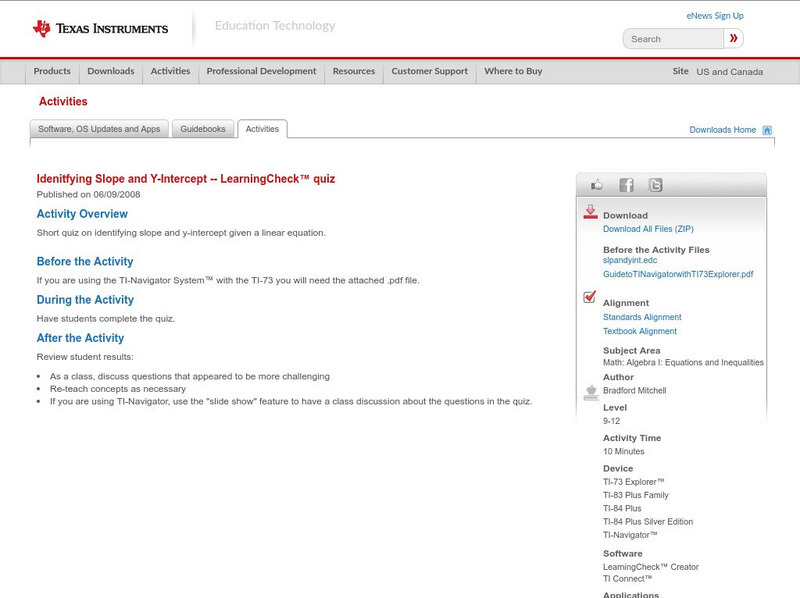The width and height of the screenshot is (800, 598).
Task: Download the slpandyint.edc file
Action: [630, 260]
